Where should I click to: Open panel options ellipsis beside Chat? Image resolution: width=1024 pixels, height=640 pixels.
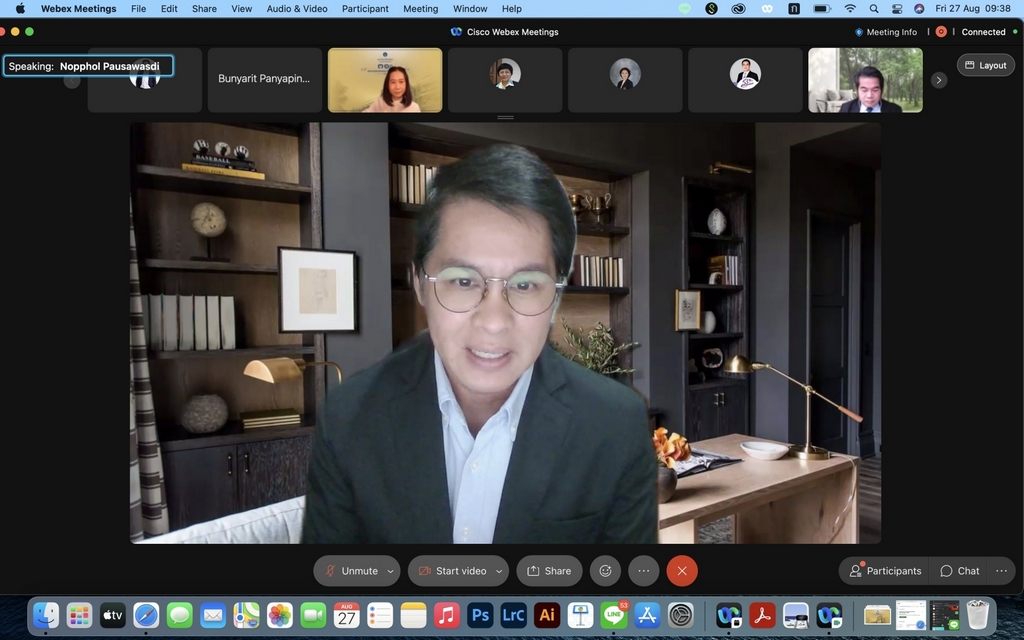coord(1001,571)
